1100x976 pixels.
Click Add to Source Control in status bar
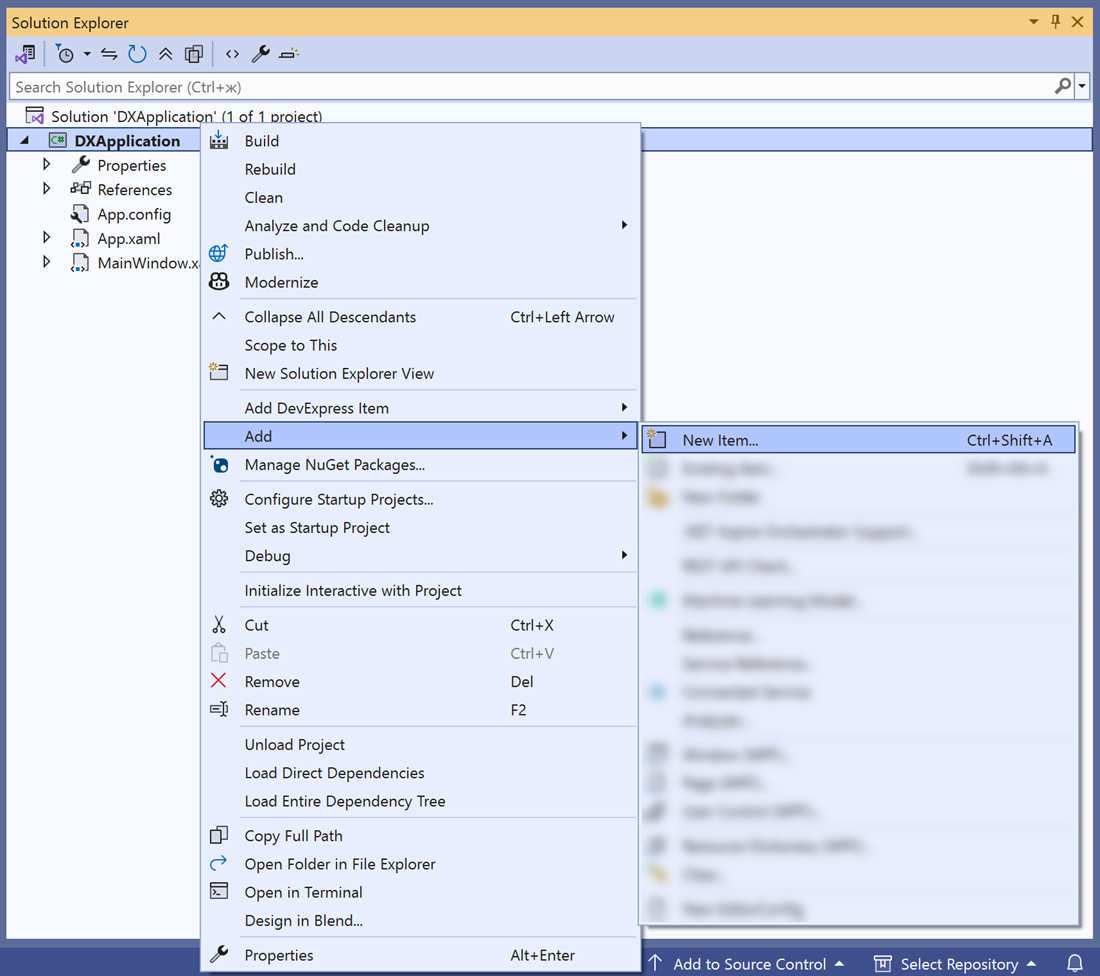pyautogui.click(x=746, y=963)
